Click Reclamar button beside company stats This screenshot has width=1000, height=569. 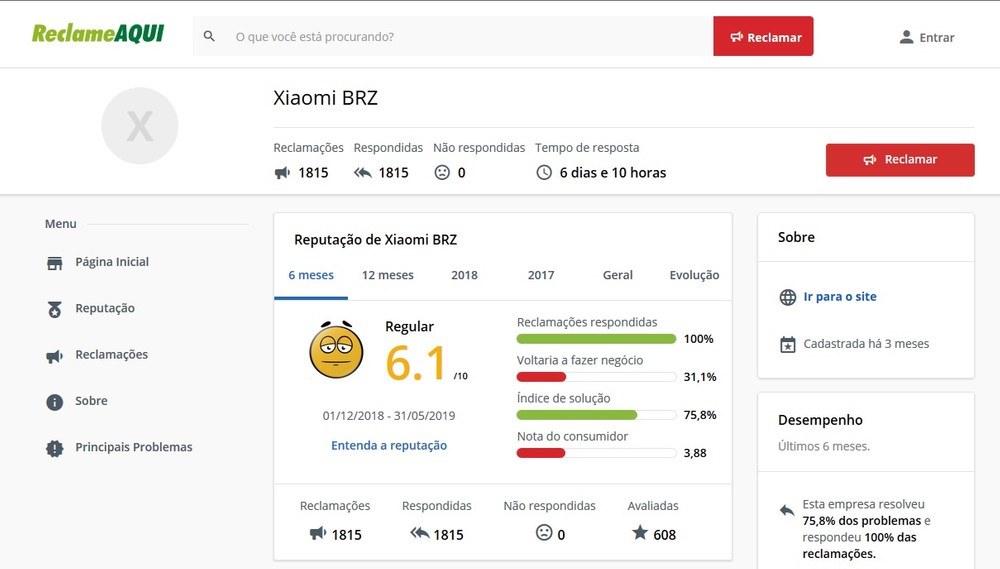click(900, 159)
